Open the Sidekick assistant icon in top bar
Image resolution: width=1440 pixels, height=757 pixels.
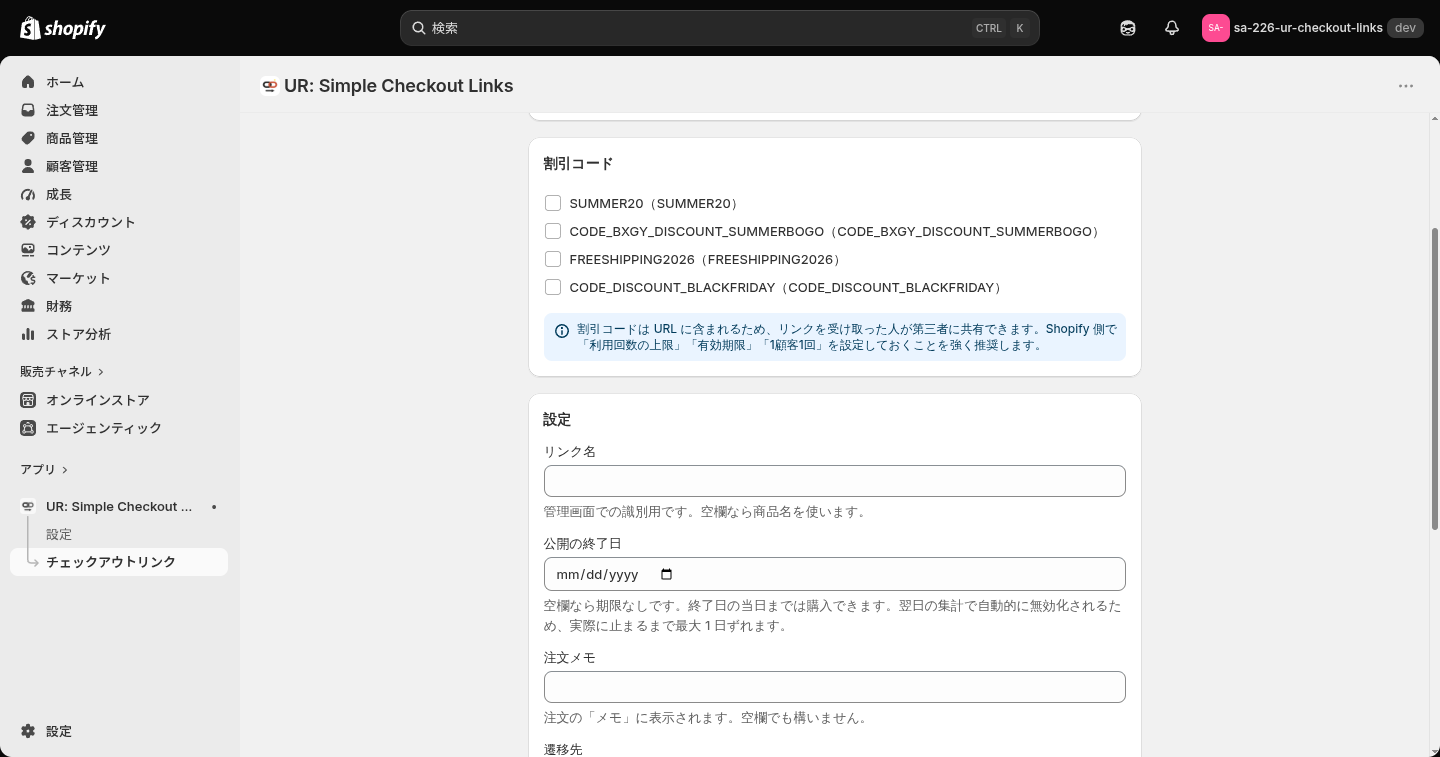pyautogui.click(x=1128, y=28)
